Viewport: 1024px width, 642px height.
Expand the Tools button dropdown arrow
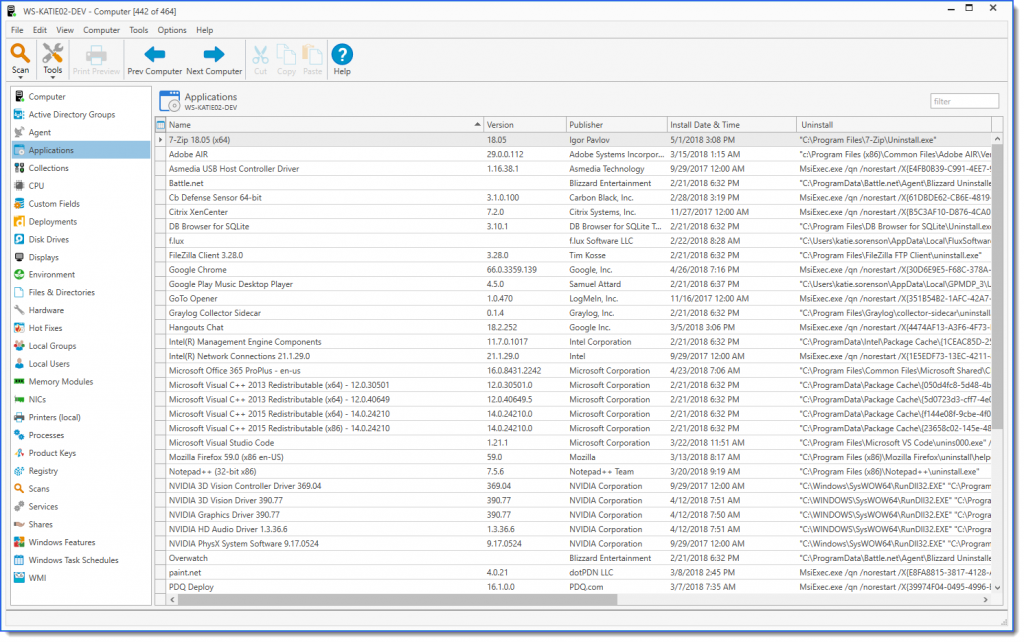[52, 78]
